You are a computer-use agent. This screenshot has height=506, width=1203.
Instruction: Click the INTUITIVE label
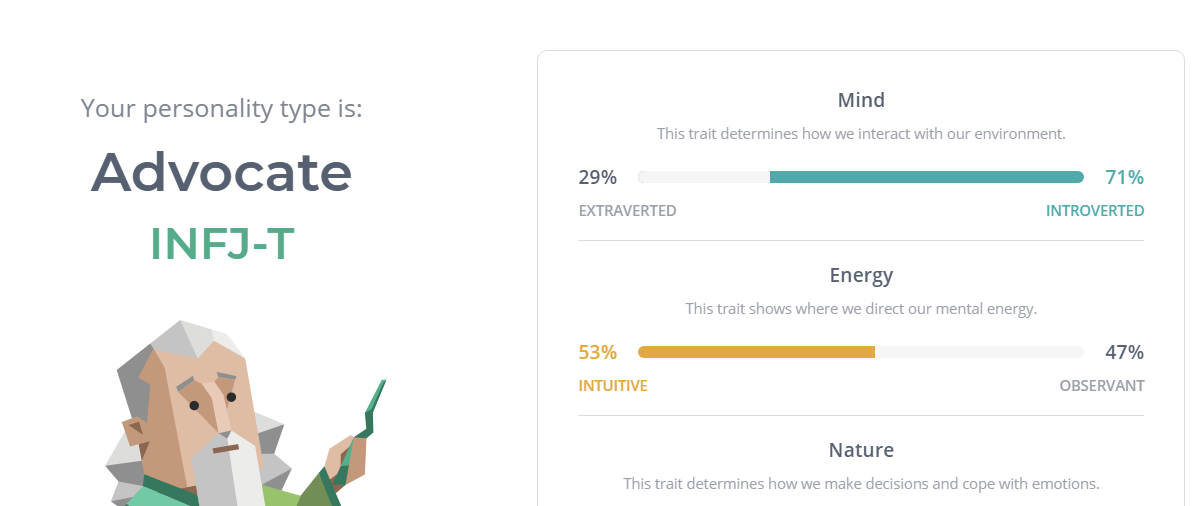[x=613, y=386]
